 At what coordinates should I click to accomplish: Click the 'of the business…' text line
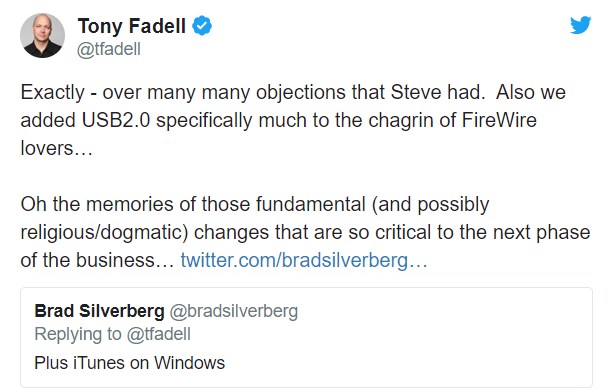(x=97, y=260)
